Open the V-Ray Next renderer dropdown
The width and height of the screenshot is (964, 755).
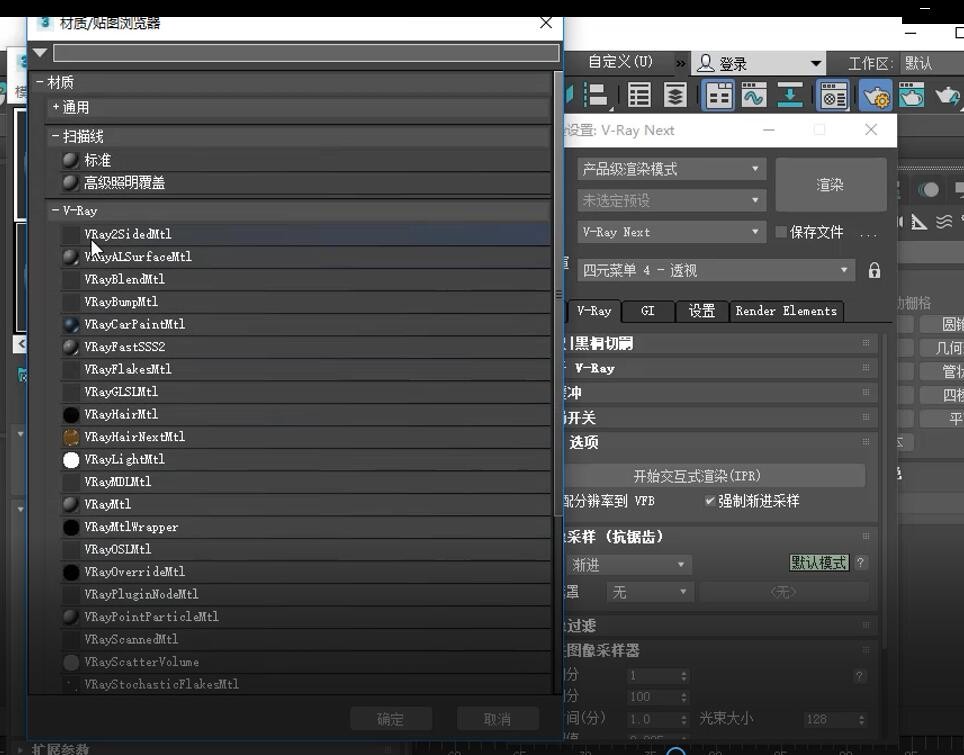pos(671,232)
